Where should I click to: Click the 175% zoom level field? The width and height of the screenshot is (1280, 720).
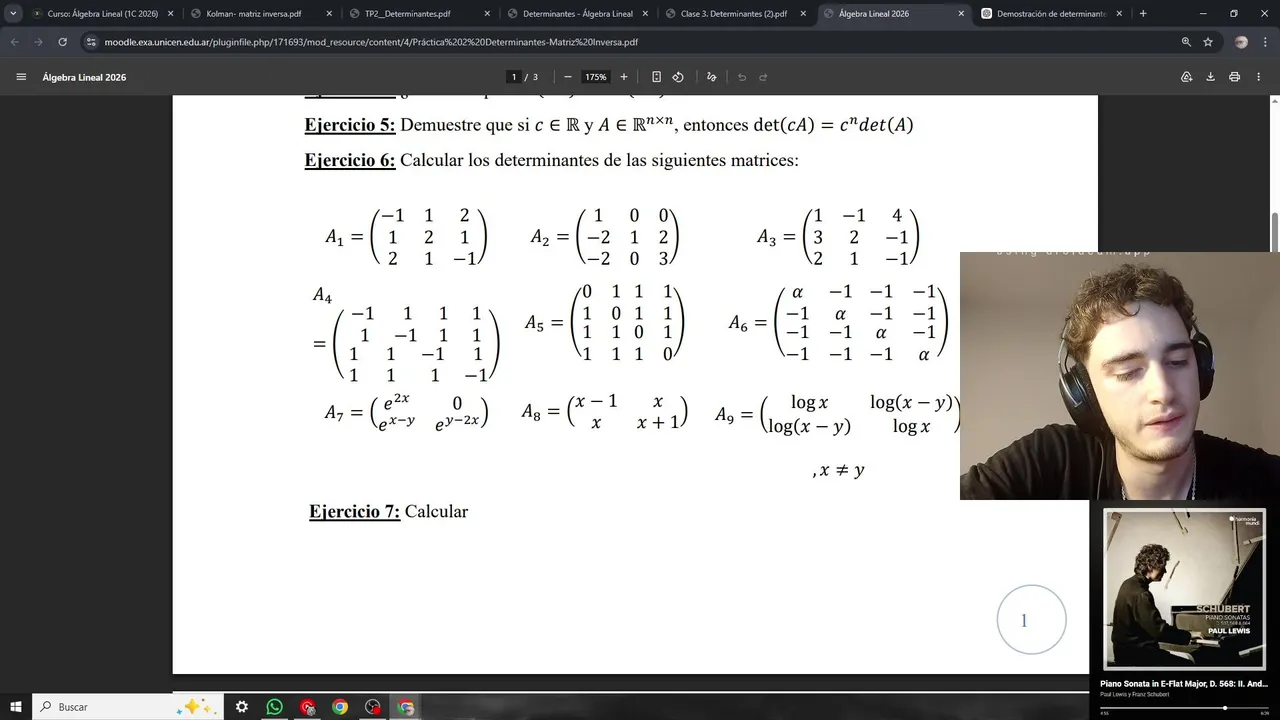coord(596,77)
